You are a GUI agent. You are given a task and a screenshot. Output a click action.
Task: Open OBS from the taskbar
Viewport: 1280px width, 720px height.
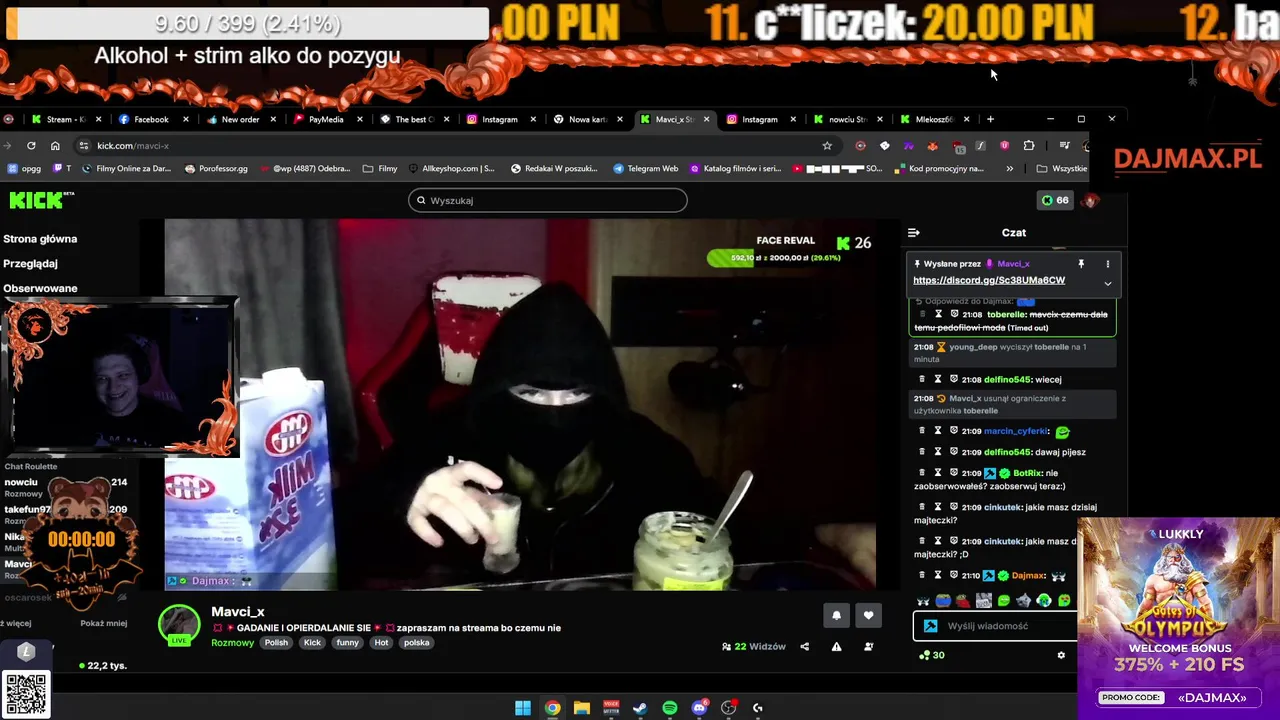pyautogui.click(x=729, y=708)
